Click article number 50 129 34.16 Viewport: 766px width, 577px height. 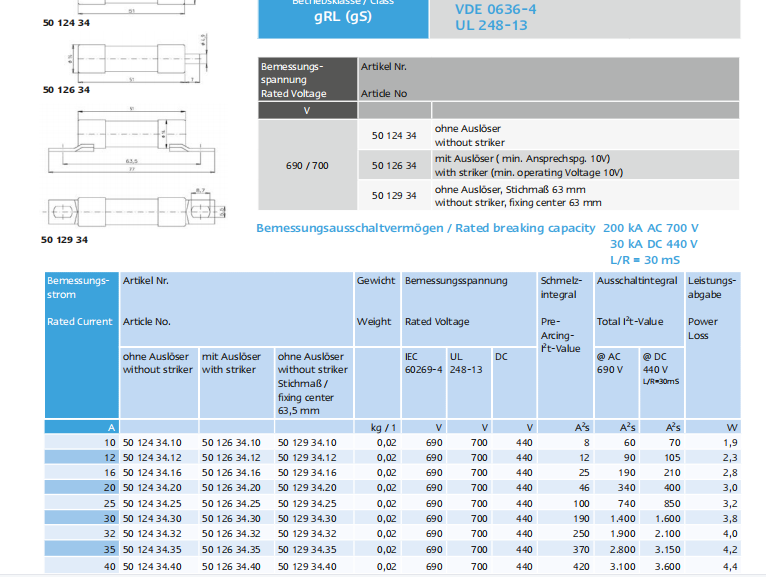307,473
